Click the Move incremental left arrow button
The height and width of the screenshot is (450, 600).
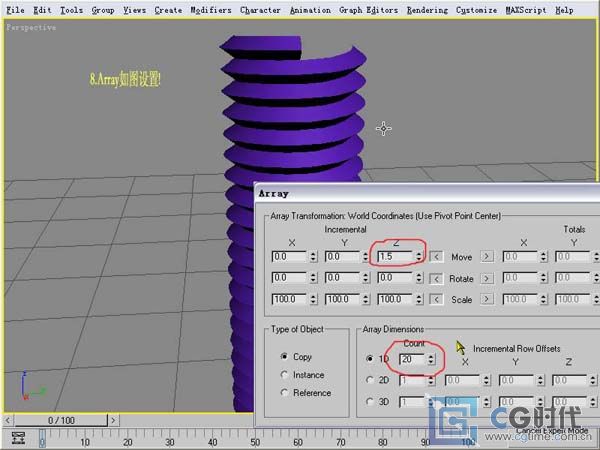tap(436, 257)
